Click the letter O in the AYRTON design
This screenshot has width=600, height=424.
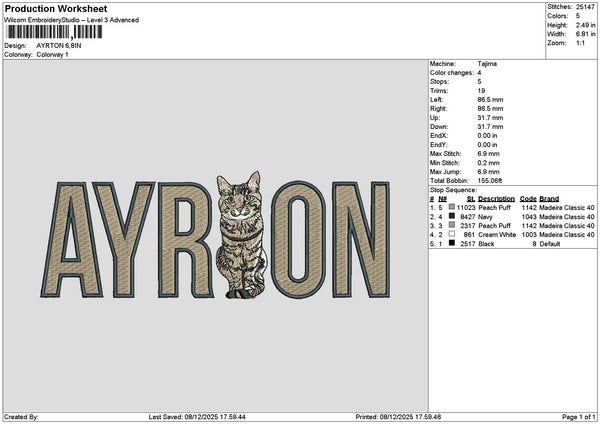tap(298, 240)
